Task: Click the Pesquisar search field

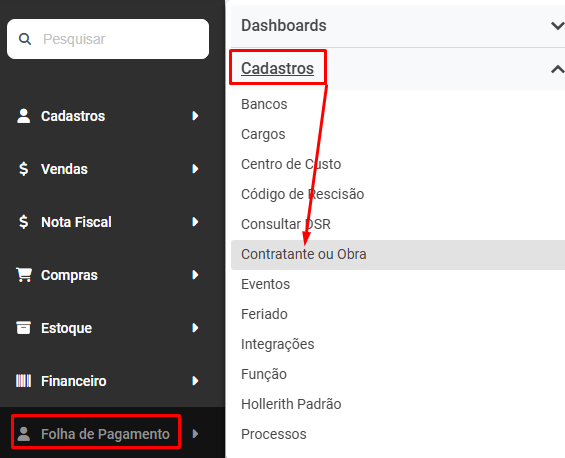Action: [108, 39]
